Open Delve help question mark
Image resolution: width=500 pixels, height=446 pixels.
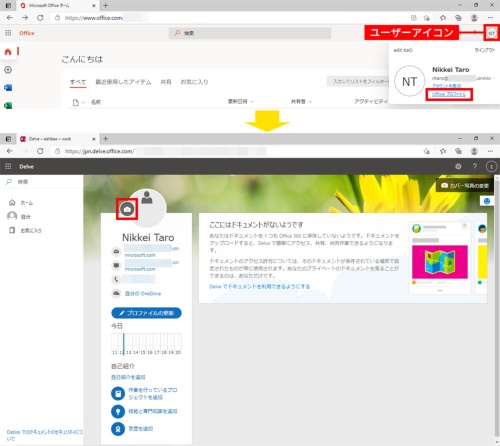click(475, 166)
